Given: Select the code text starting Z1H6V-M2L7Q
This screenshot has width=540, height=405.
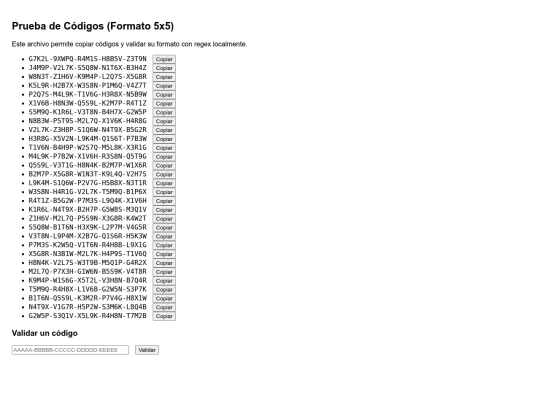Looking at the screenshot, I should click(x=87, y=219).
